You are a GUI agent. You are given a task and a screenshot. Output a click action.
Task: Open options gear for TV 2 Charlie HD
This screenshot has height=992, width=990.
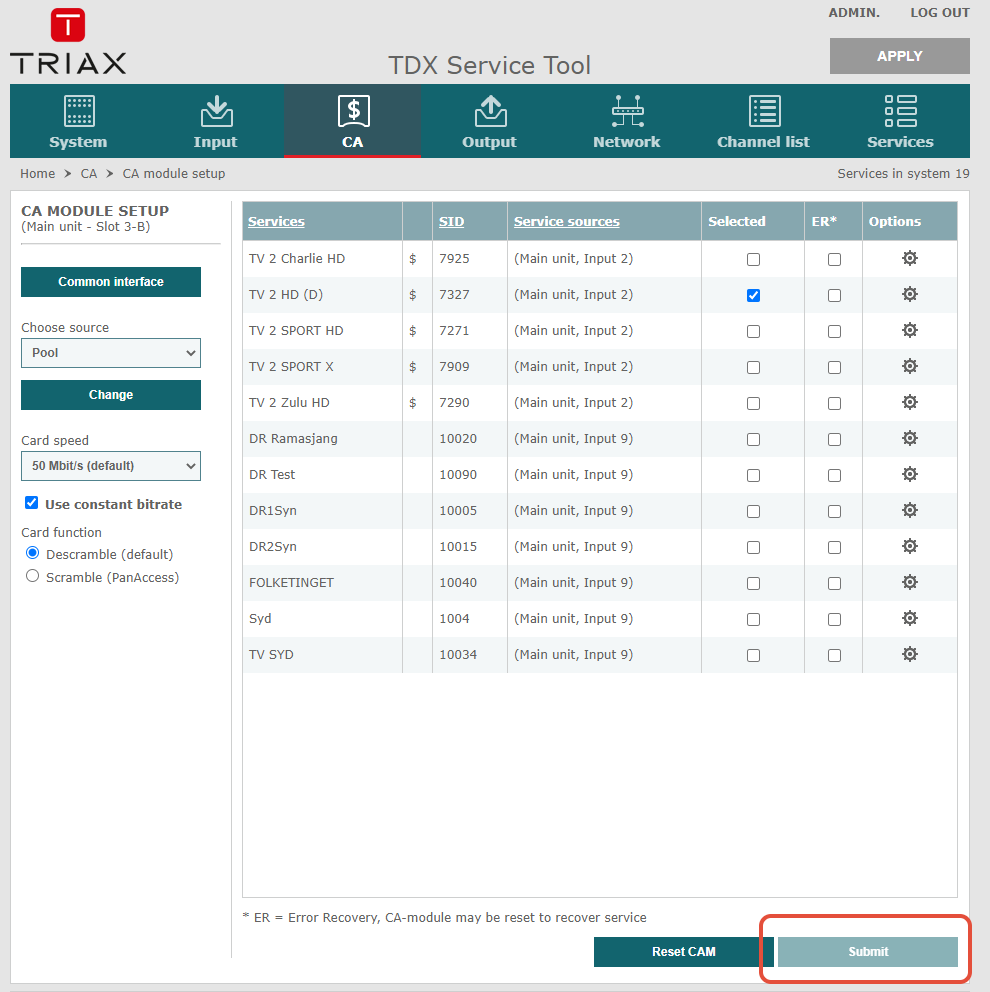pyautogui.click(x=910, y=258)
